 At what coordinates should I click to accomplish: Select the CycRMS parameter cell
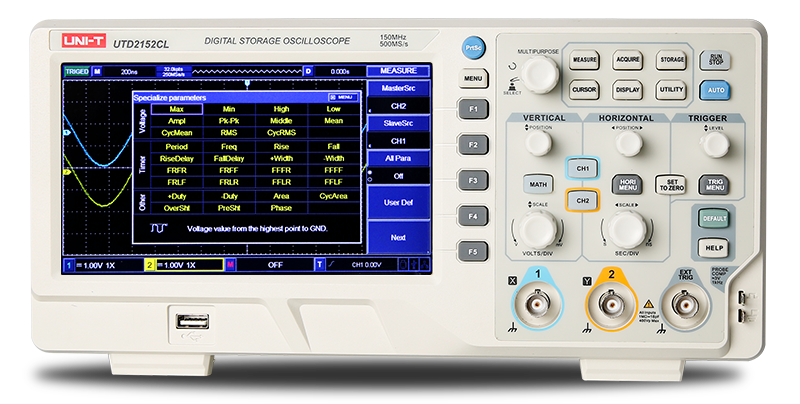tap(281, 133)
